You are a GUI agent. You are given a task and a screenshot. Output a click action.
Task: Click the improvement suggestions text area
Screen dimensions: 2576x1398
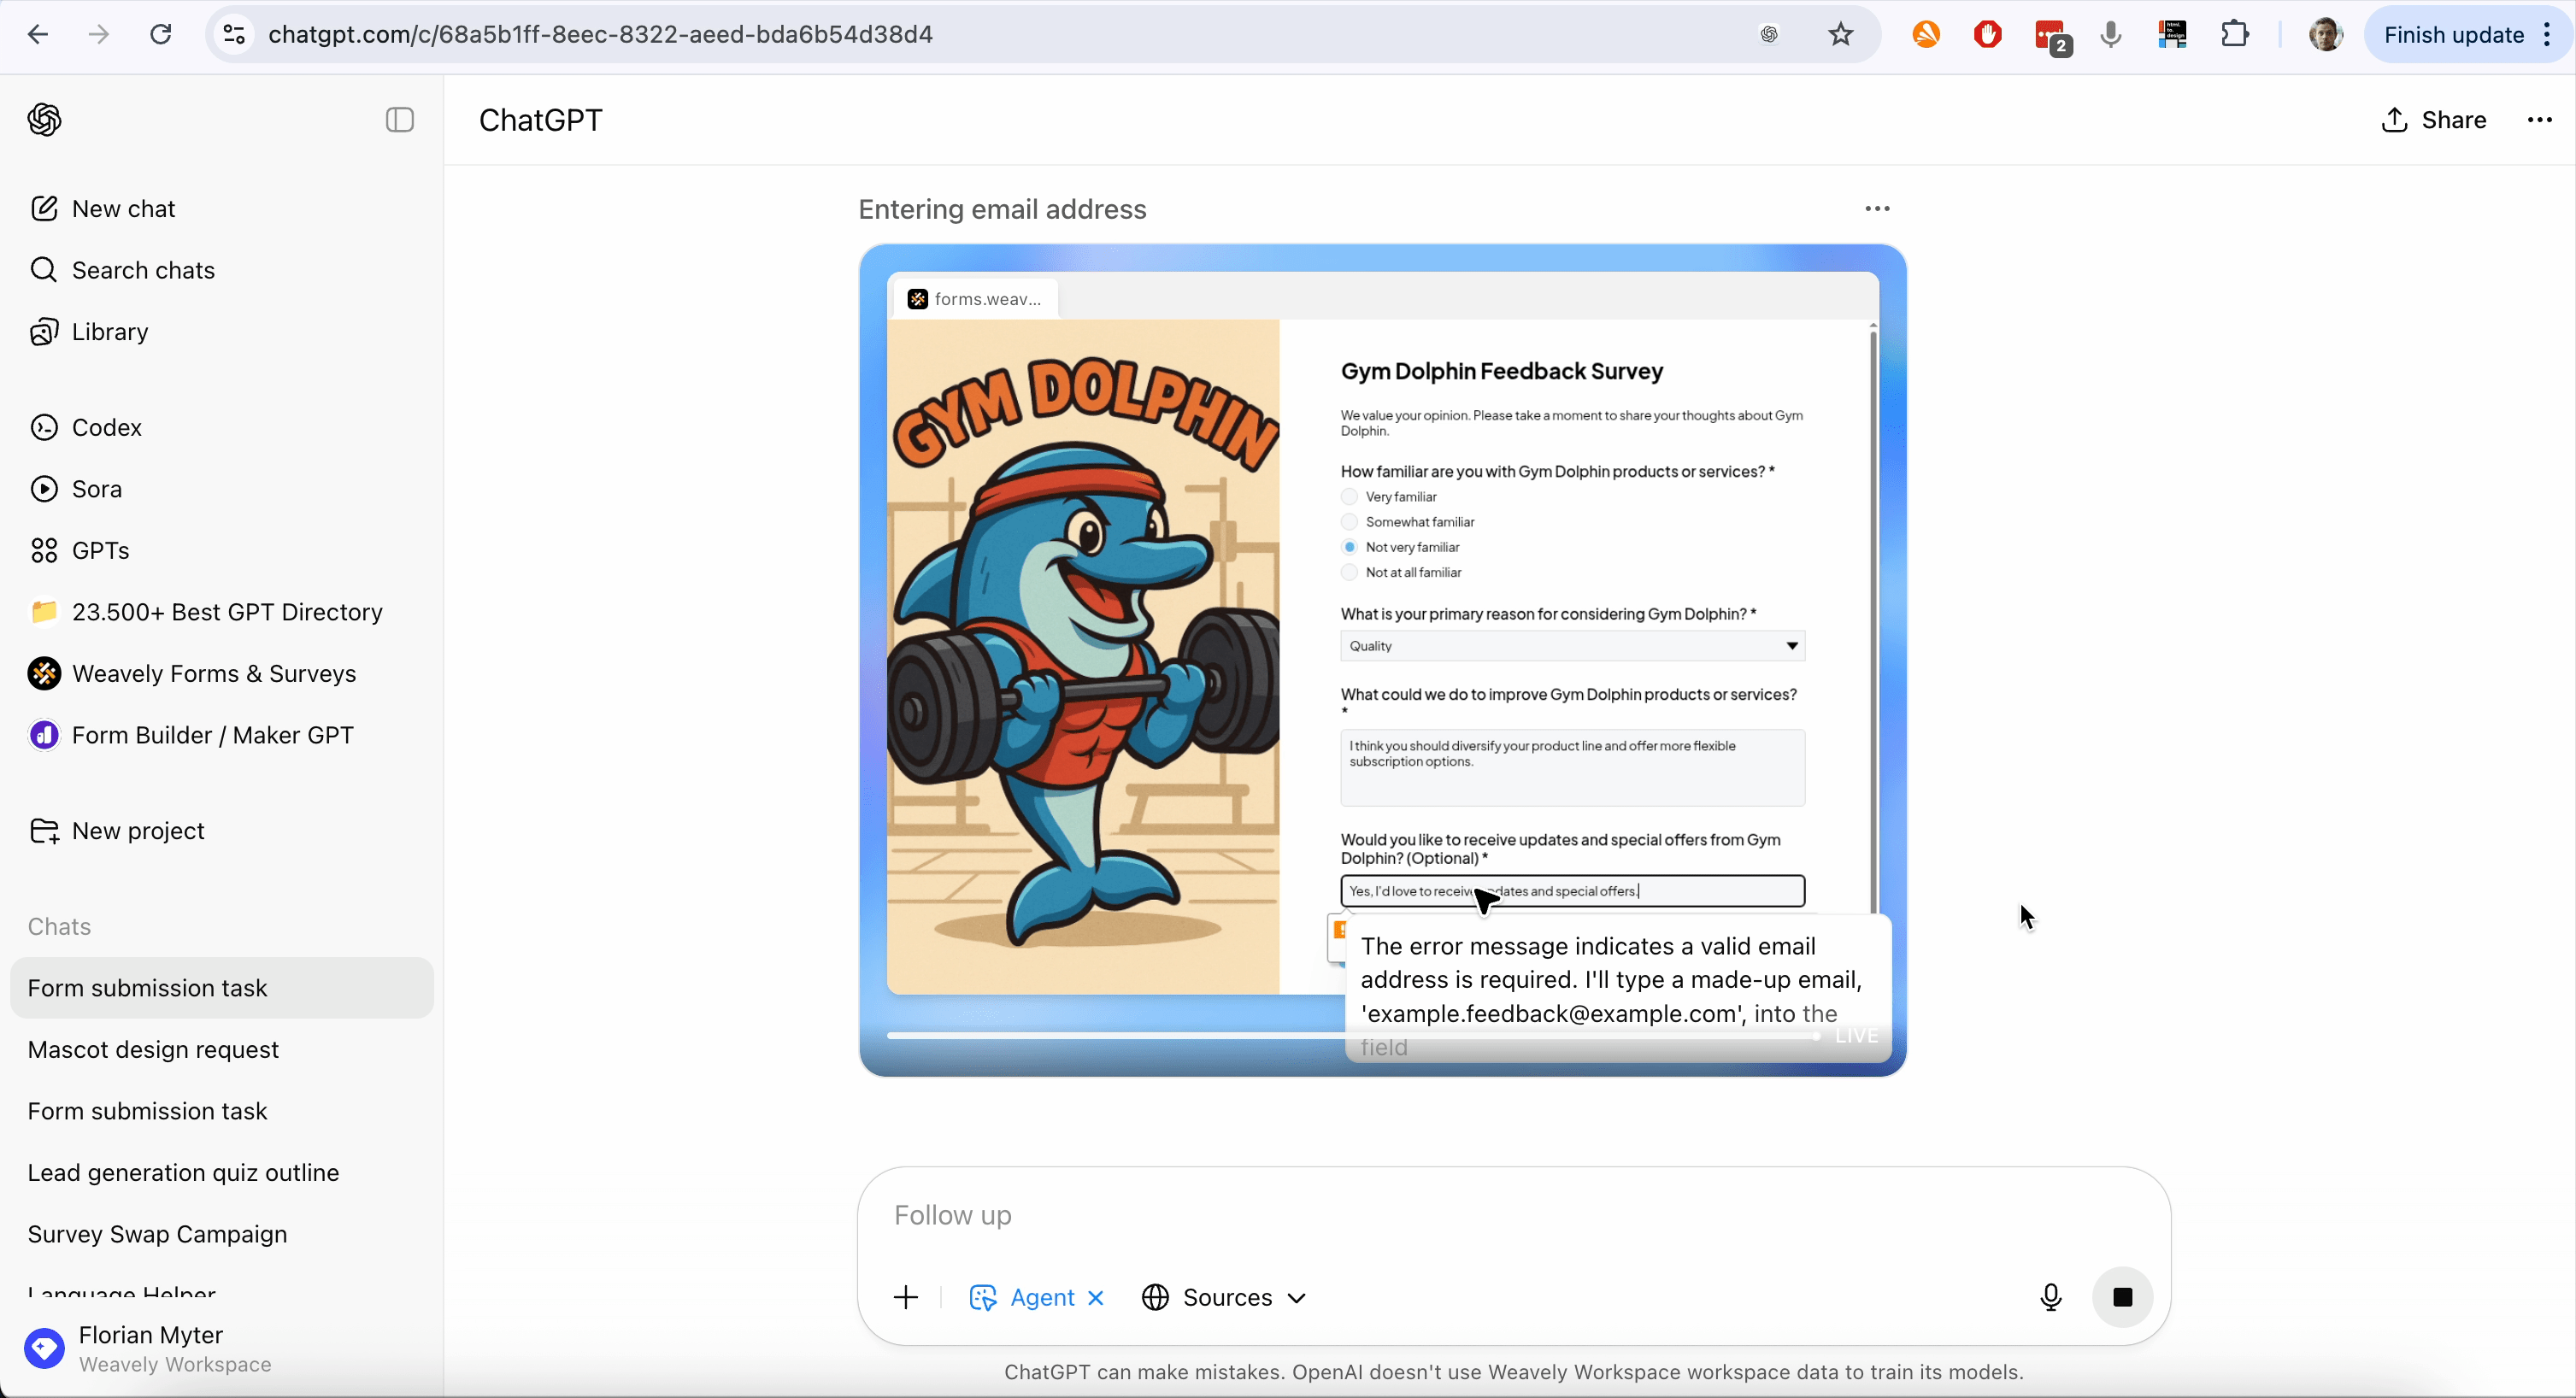(1572, 768)
